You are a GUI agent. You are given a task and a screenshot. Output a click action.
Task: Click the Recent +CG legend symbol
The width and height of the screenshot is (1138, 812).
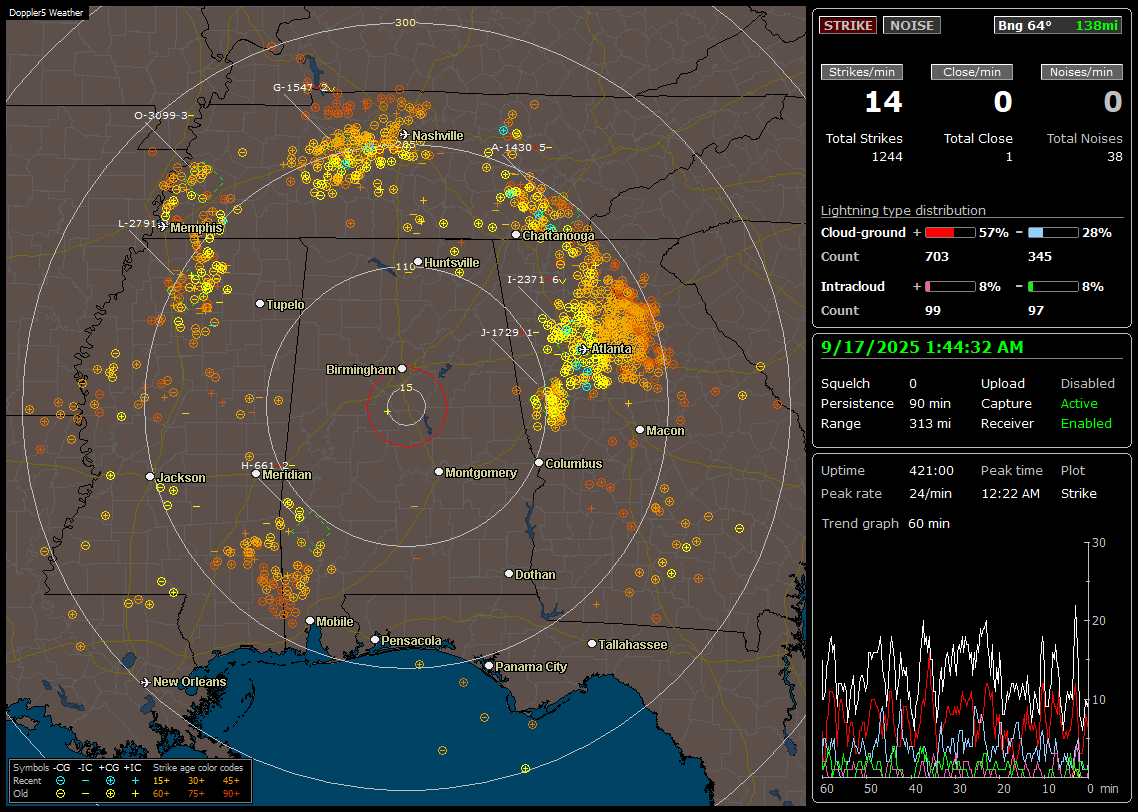pyautogui.click(x=110, y=781)
